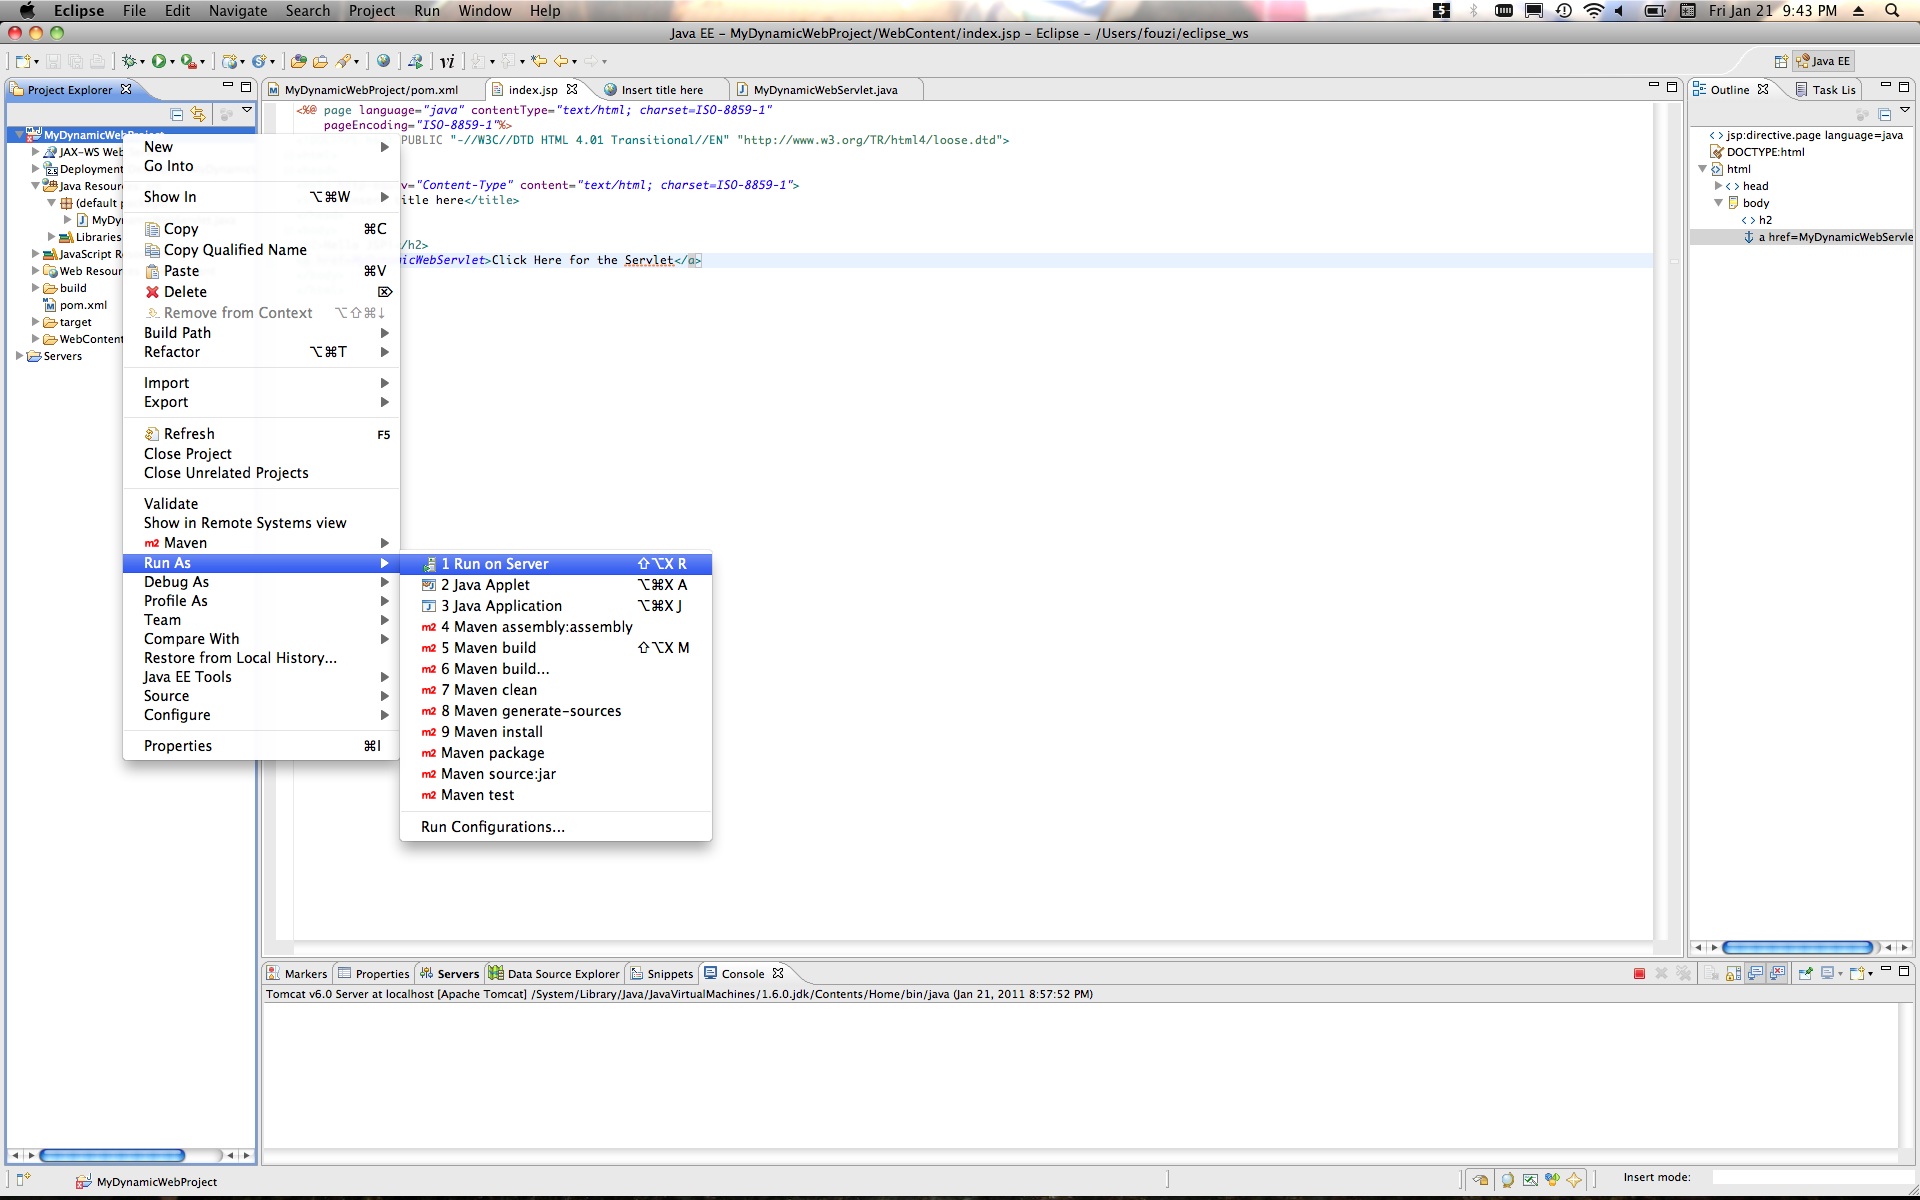The height and width of the screenshot is (1200, 1920).
Task: Switch to Insert title here browser tab
Action: [x=654, y=90]
